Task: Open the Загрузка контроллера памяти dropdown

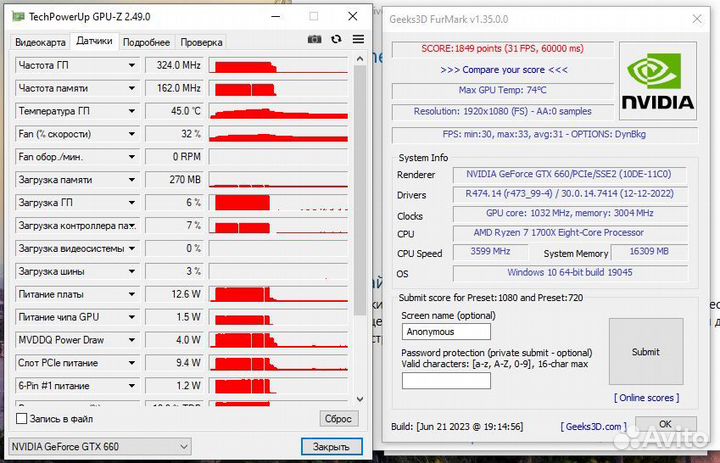Action: coord(132,226)
